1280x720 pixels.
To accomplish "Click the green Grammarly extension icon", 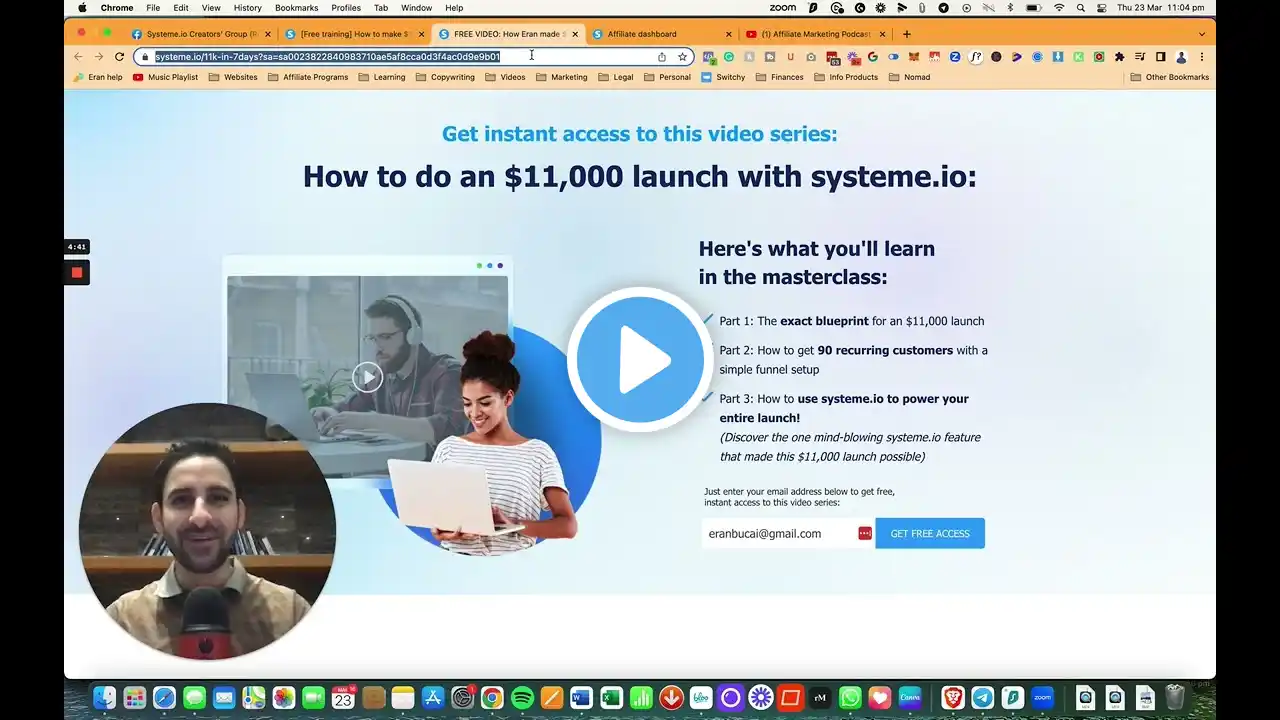I will point(729,57).
